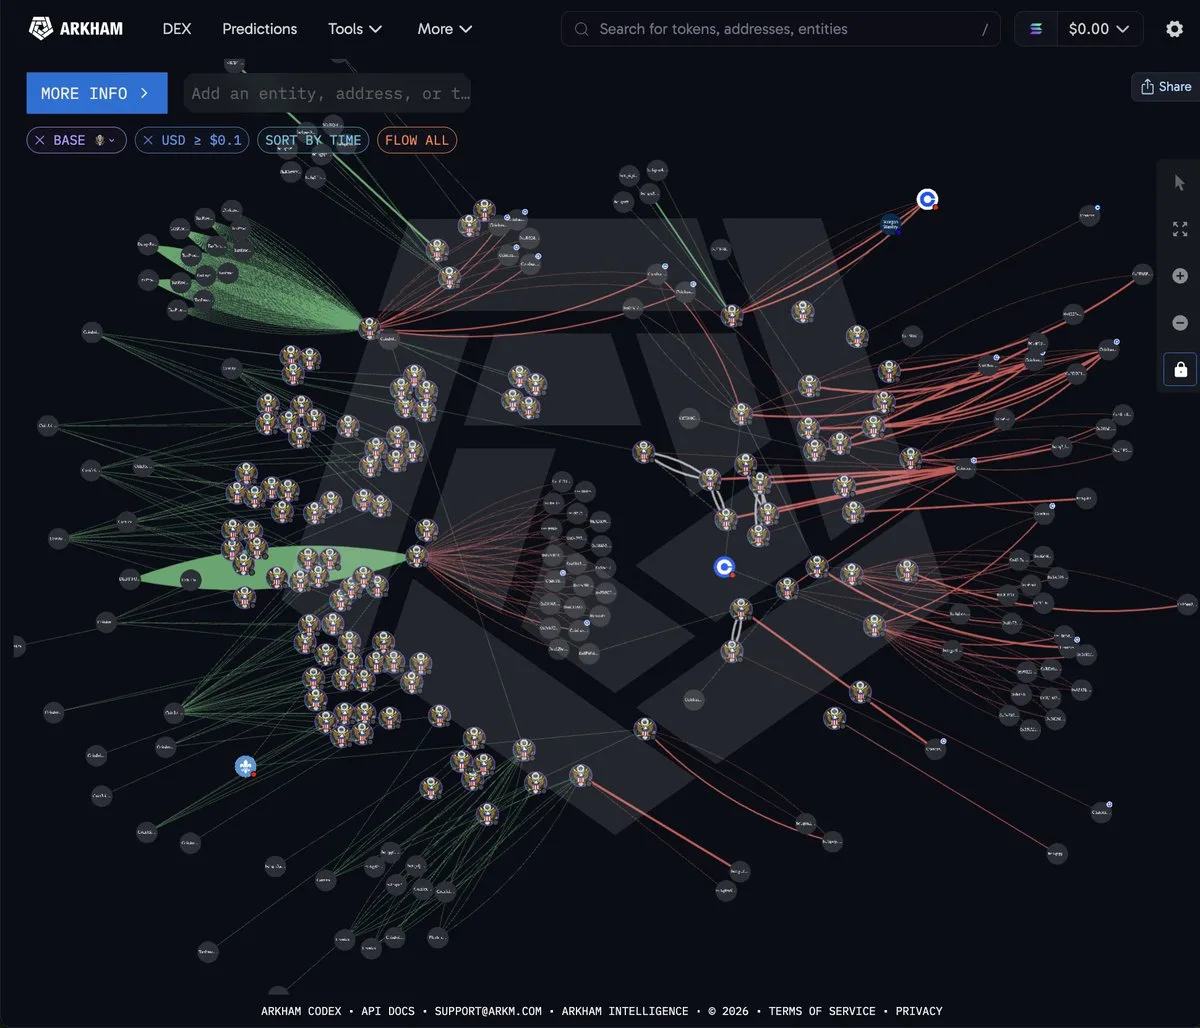Toggle SORT BY TIME ordering
Image resolution: width=1200 pixels, height=1028 pixels.
tap(313, 140)
